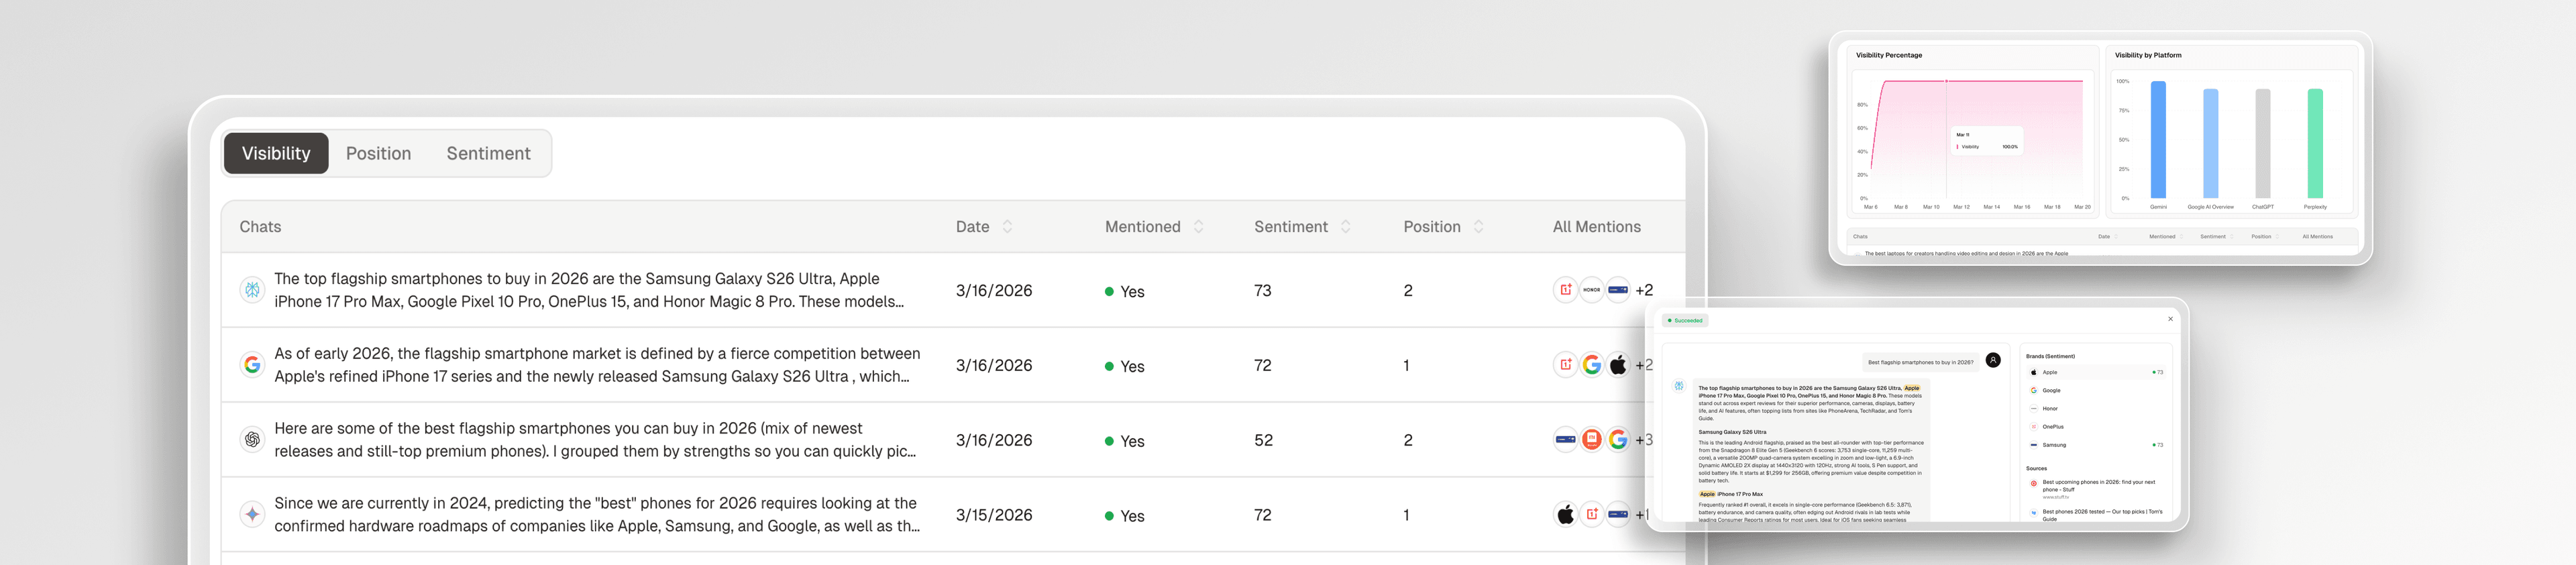Screen dimensions: 2576x565
Task: Sort the table by Mentioned column
Action: (1198, 227)
